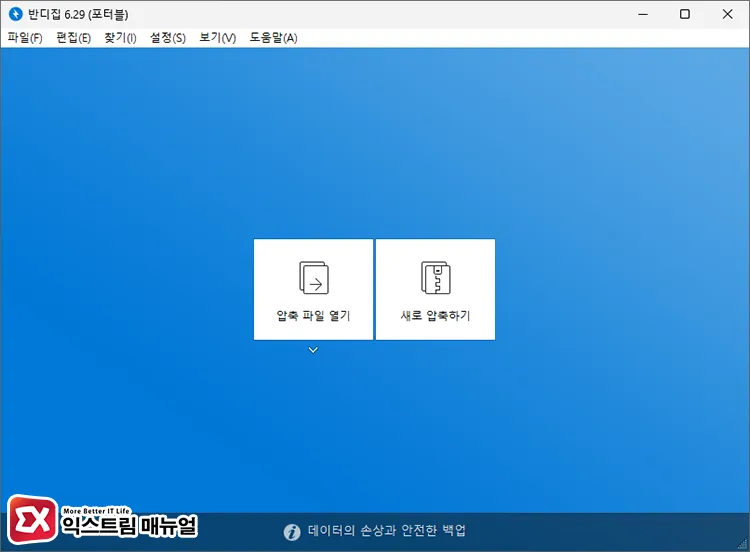The width and height of the screenshot is (750, 552).
Task: Click the resize grip in the bottom-right corner
Action: tap(742, 544)
